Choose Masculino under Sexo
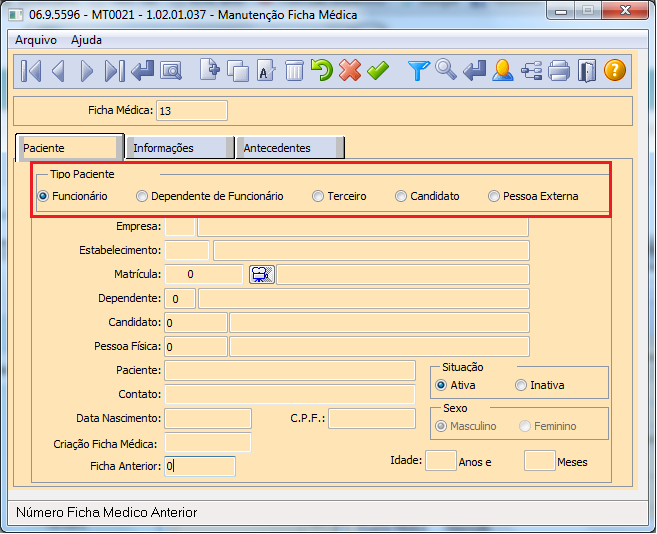Screen dimensions: 657x534 (441, 426)
